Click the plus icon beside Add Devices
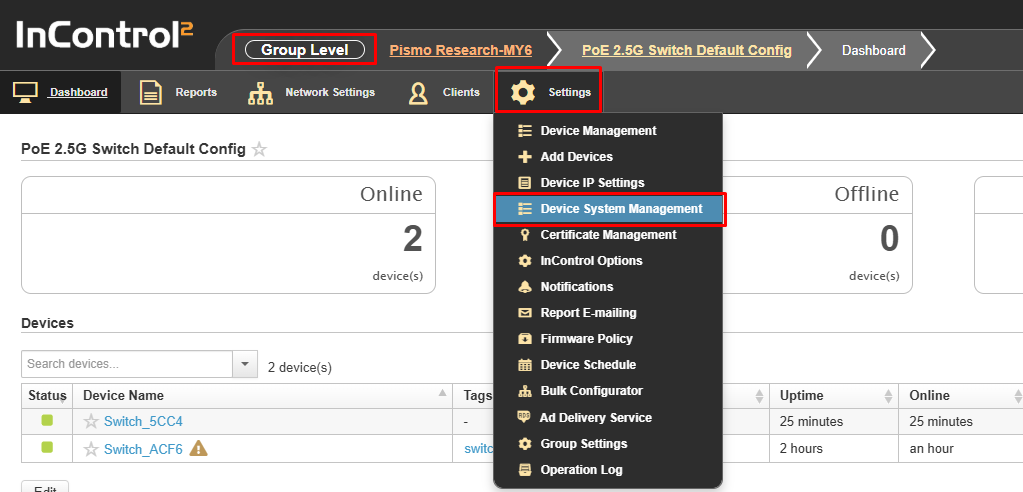 click(525, 157)
